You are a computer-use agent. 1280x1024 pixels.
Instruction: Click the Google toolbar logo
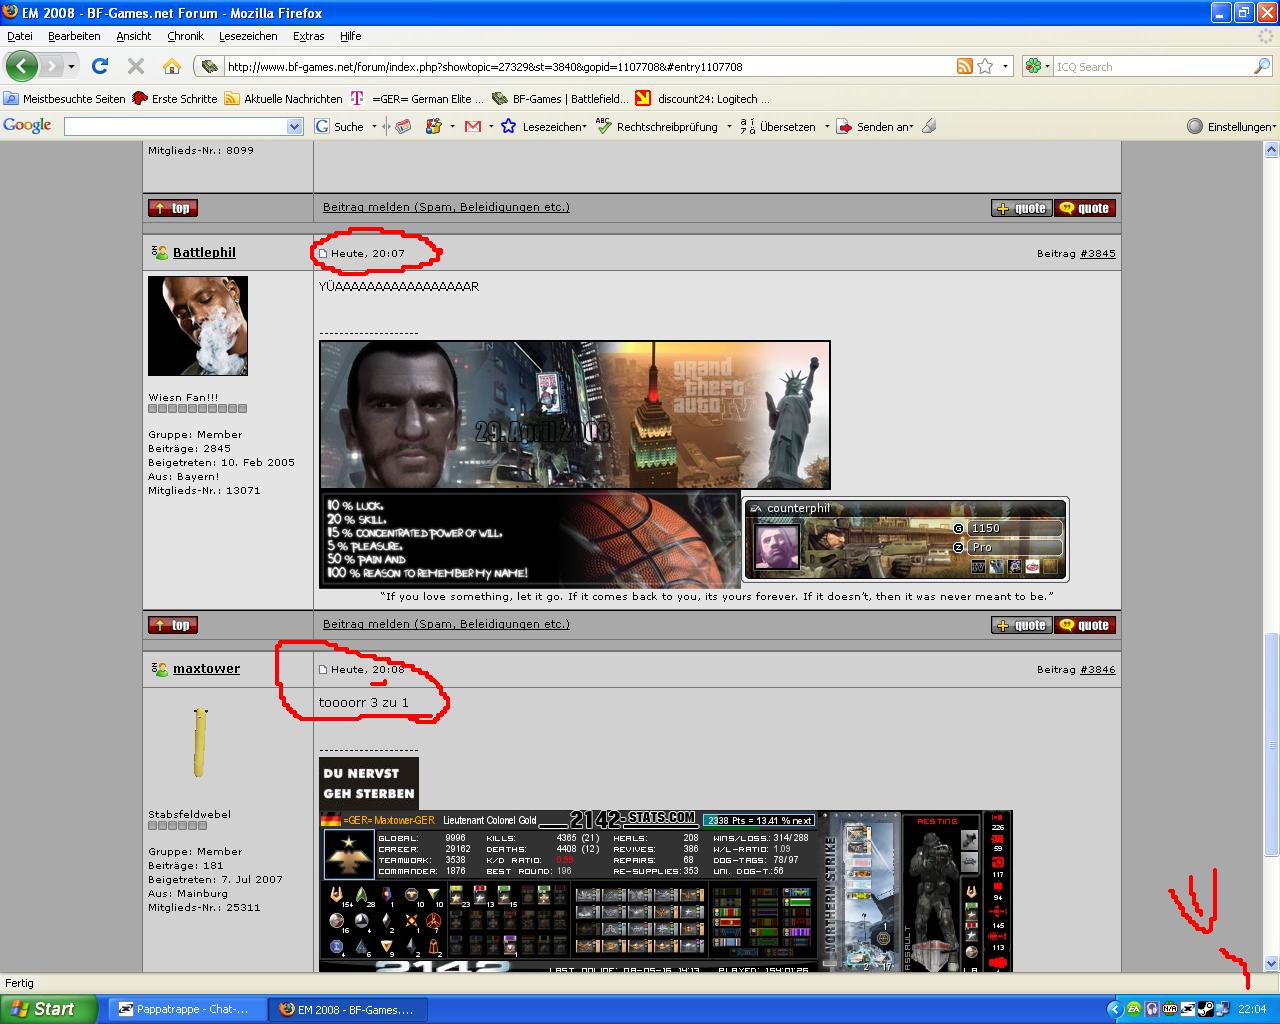pos(27,125)
